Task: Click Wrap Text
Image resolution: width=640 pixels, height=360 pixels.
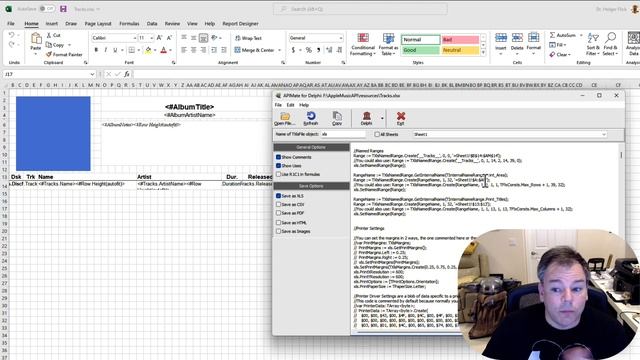Action: click(248, 38)
